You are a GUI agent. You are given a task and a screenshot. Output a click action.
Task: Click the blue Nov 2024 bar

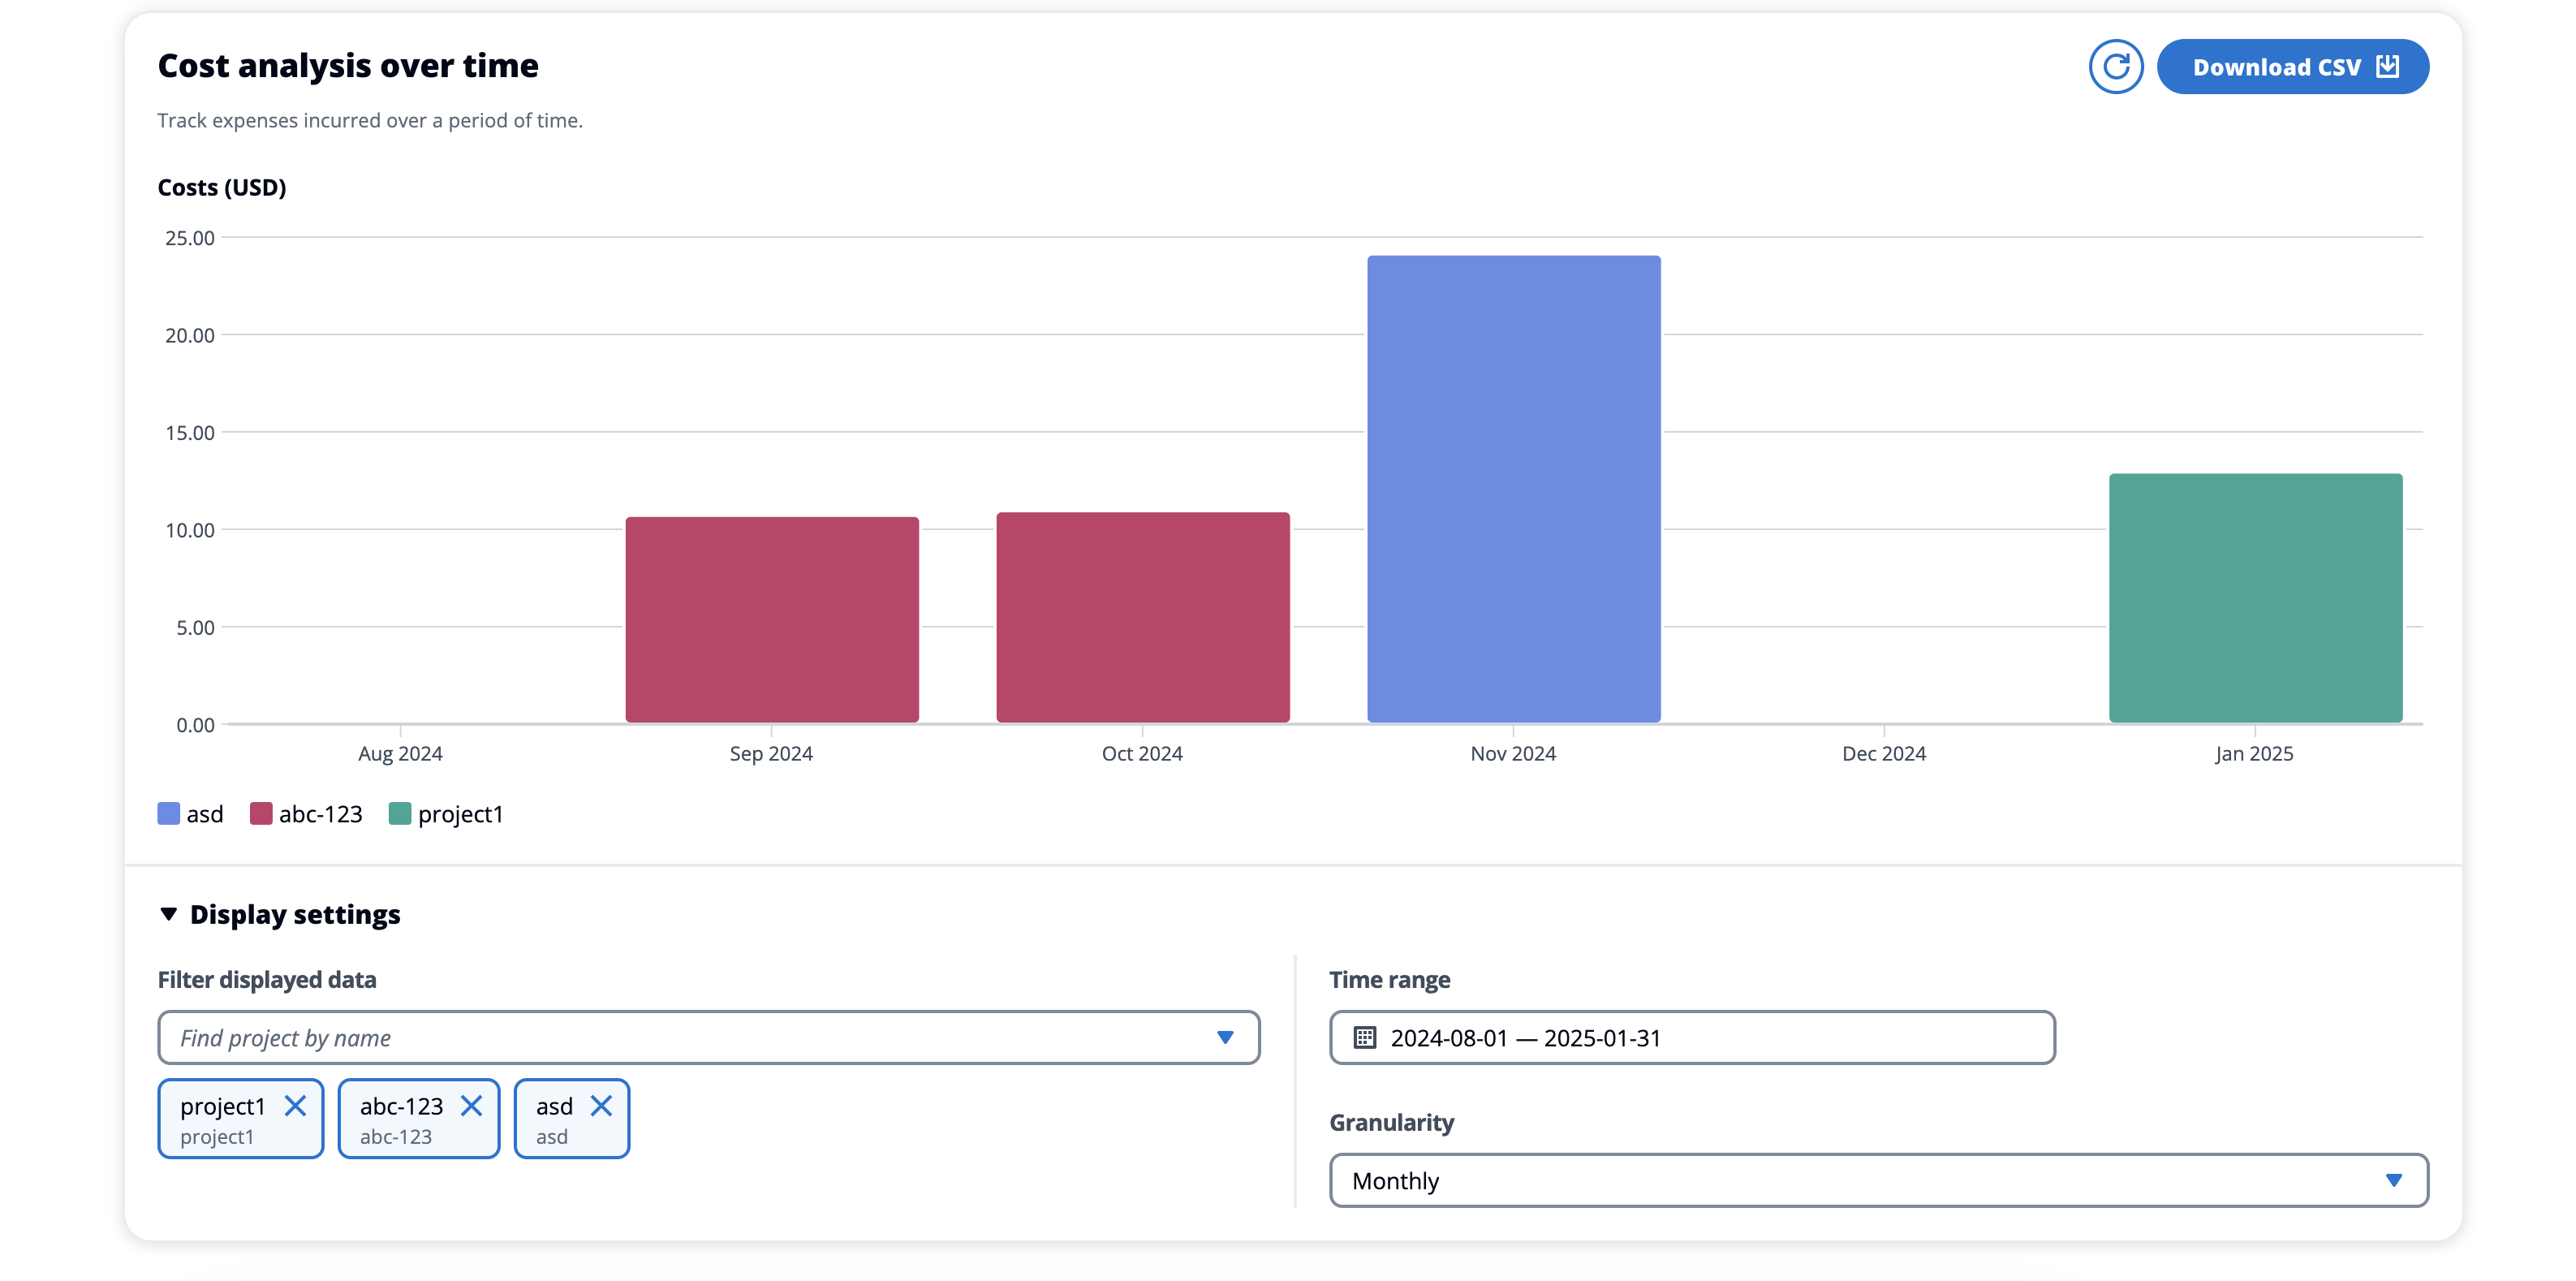click(1513, 489)
